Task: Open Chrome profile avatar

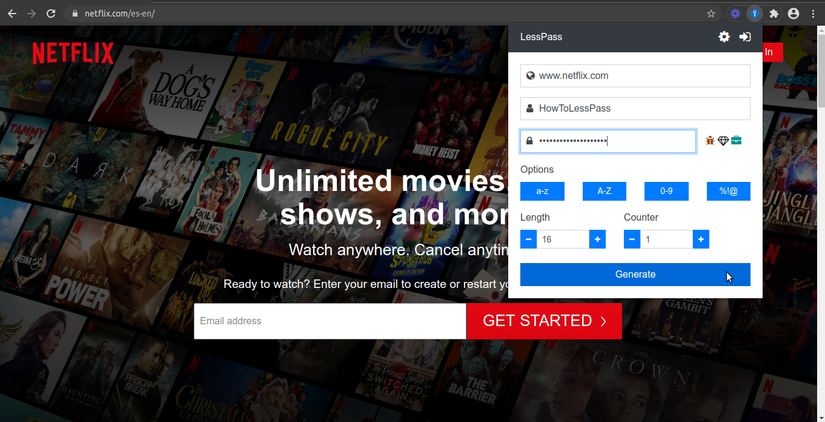Action: [793, 14]
